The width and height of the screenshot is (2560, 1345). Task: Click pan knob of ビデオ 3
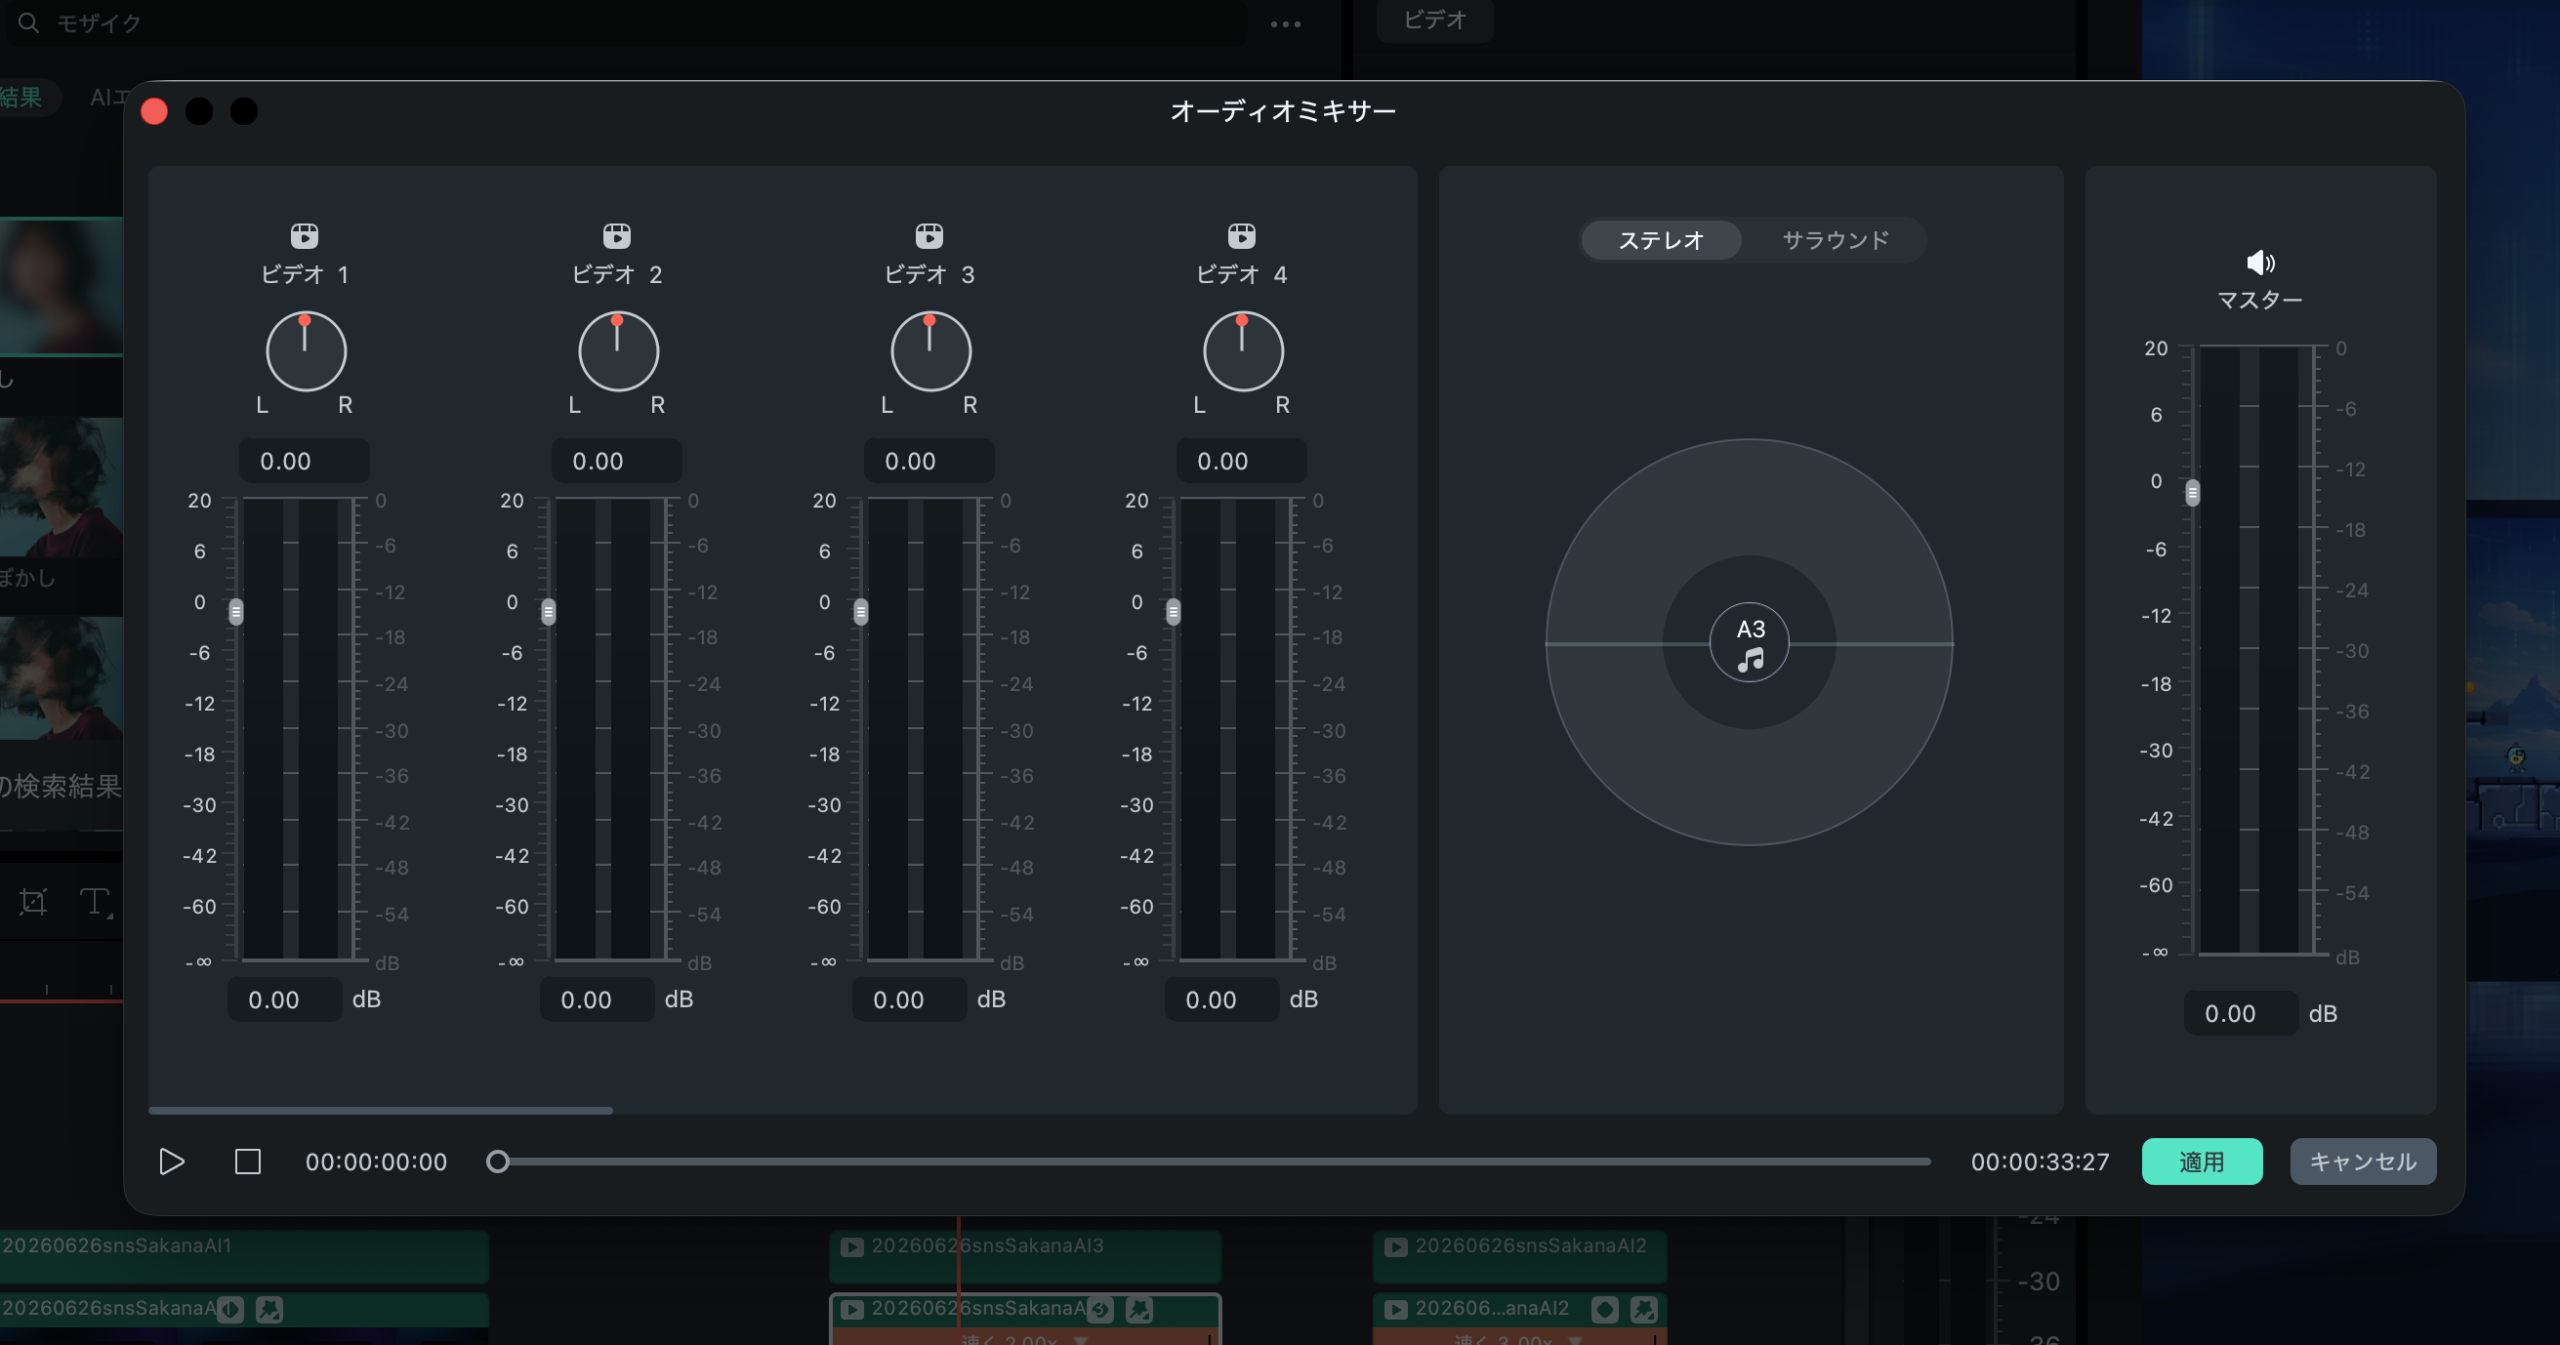coord(930,351)
